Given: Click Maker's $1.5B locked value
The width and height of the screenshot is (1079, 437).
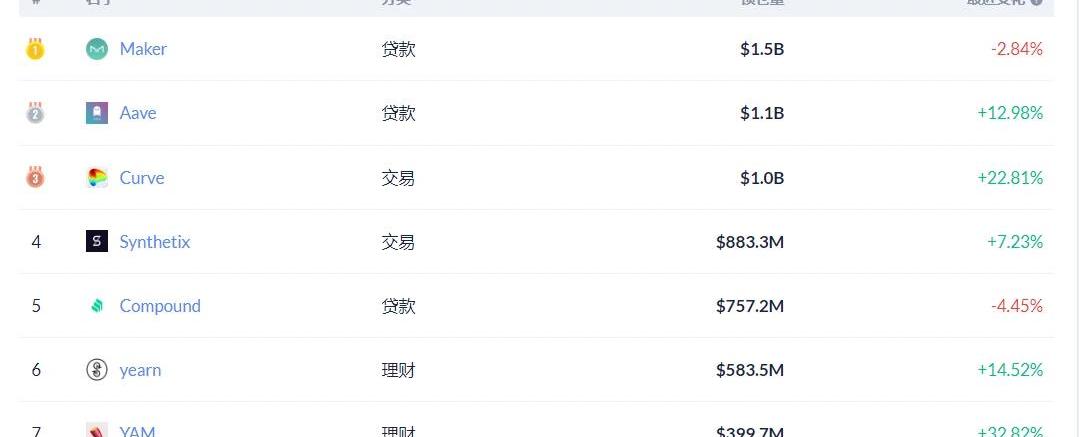Looking at the screenshot, I should [762, 49].
